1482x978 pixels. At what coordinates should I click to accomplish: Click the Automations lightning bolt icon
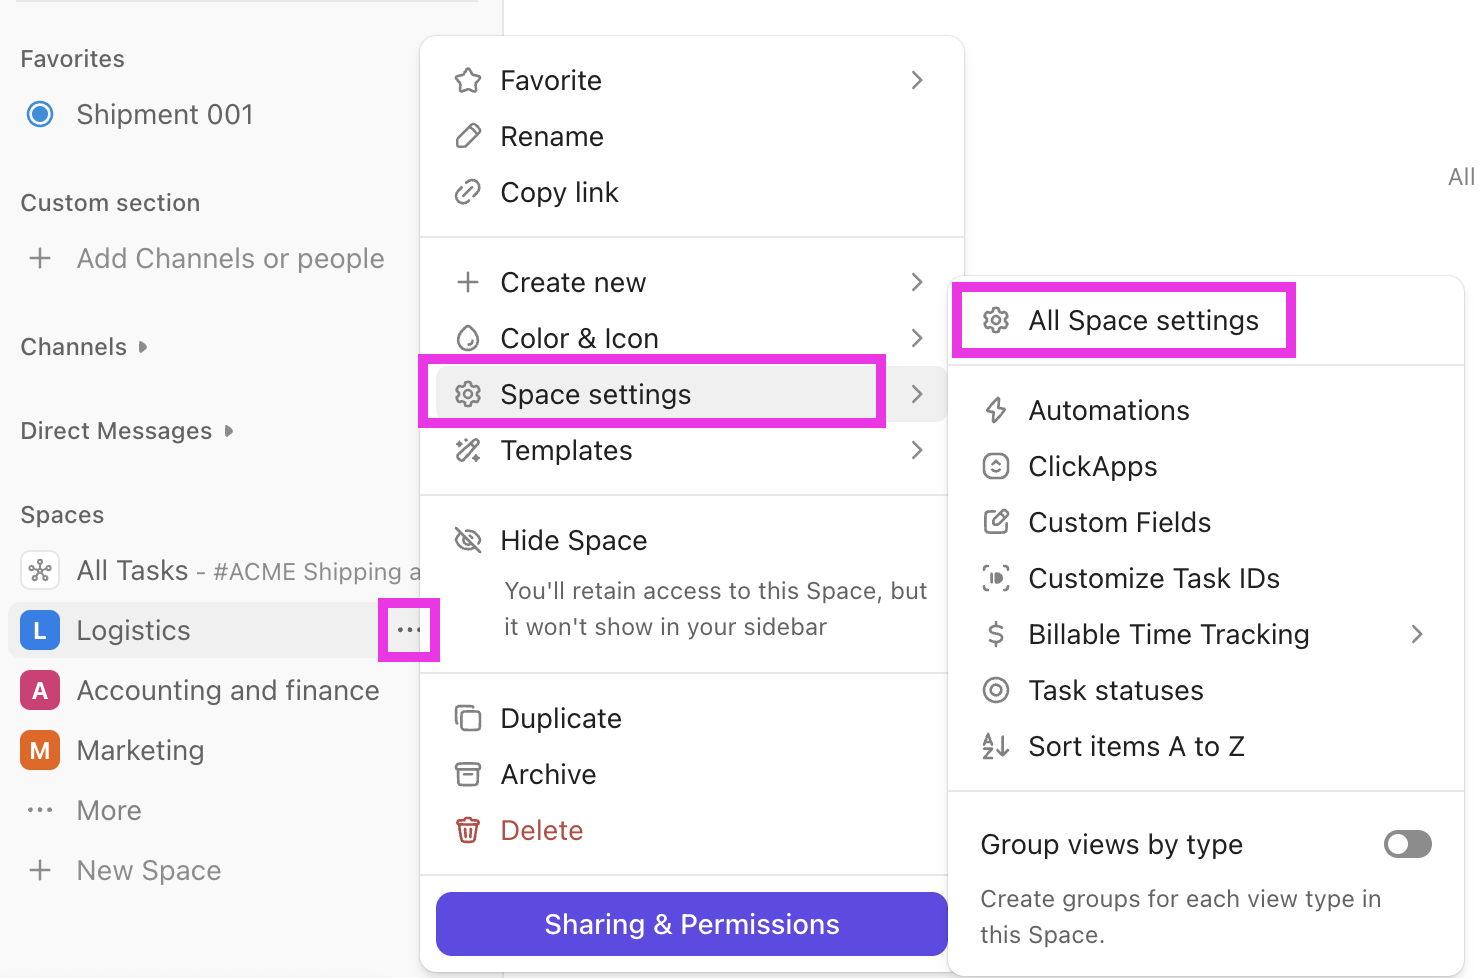(996, 410)
